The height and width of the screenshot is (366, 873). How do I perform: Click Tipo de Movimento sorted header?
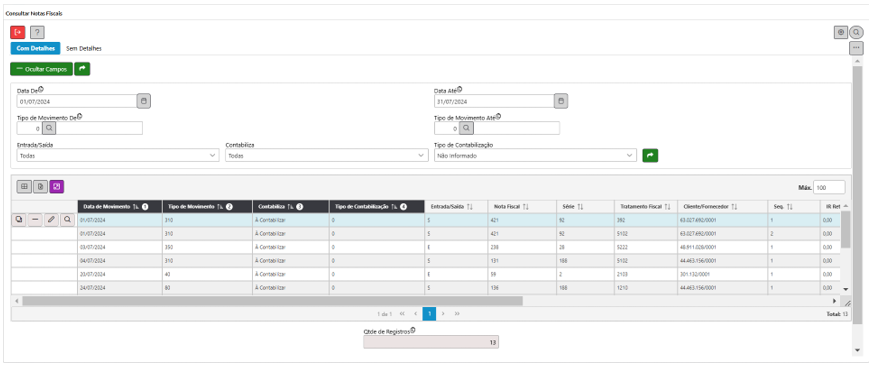click(207, 207)
